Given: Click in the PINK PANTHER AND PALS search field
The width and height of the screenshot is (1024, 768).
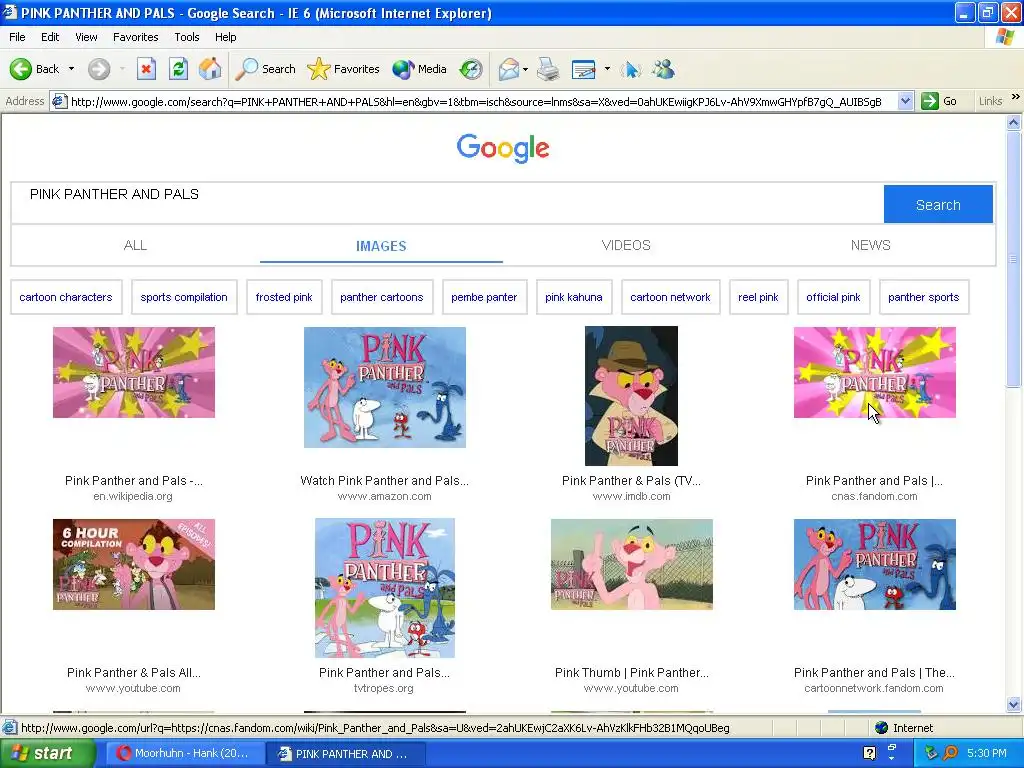Looking at the screenshot, I should 447,204.
